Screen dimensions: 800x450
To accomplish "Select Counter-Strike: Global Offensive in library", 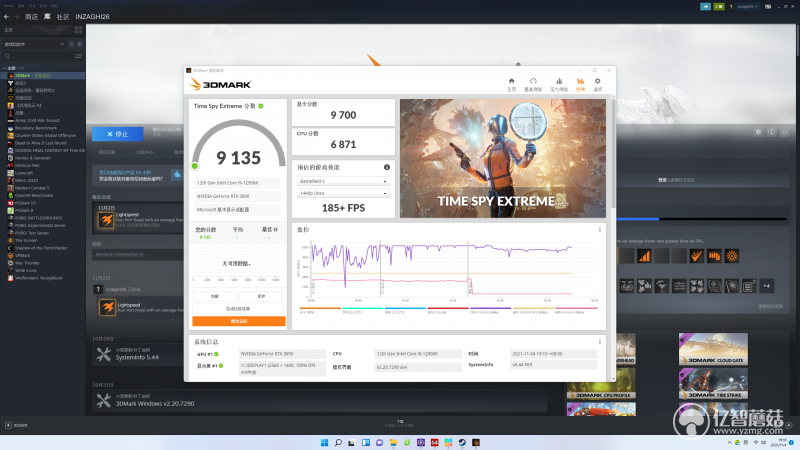I will click(x=43, y=135).
